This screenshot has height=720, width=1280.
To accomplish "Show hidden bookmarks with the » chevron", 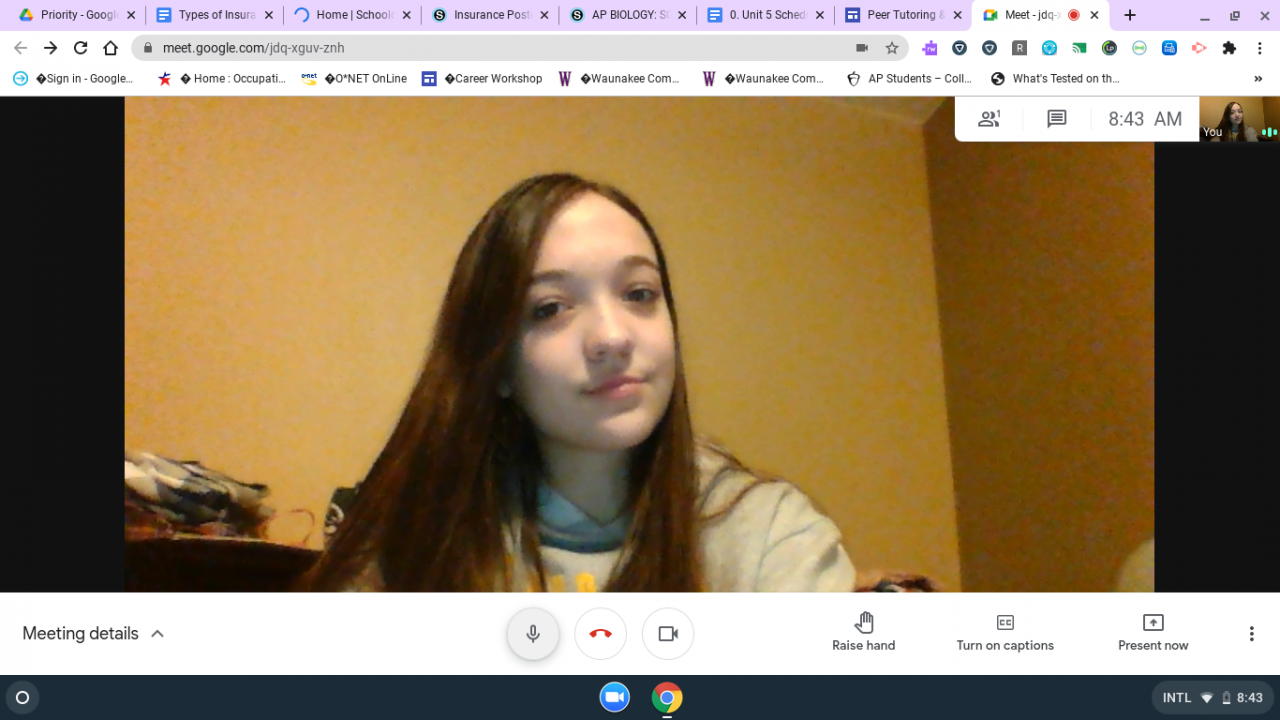I will pos(1258,79).
